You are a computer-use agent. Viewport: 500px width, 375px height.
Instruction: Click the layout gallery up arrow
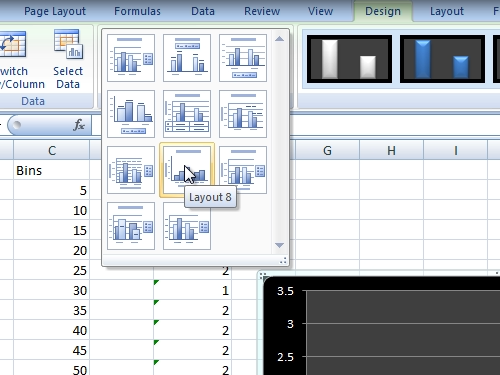tap(279, 39)
